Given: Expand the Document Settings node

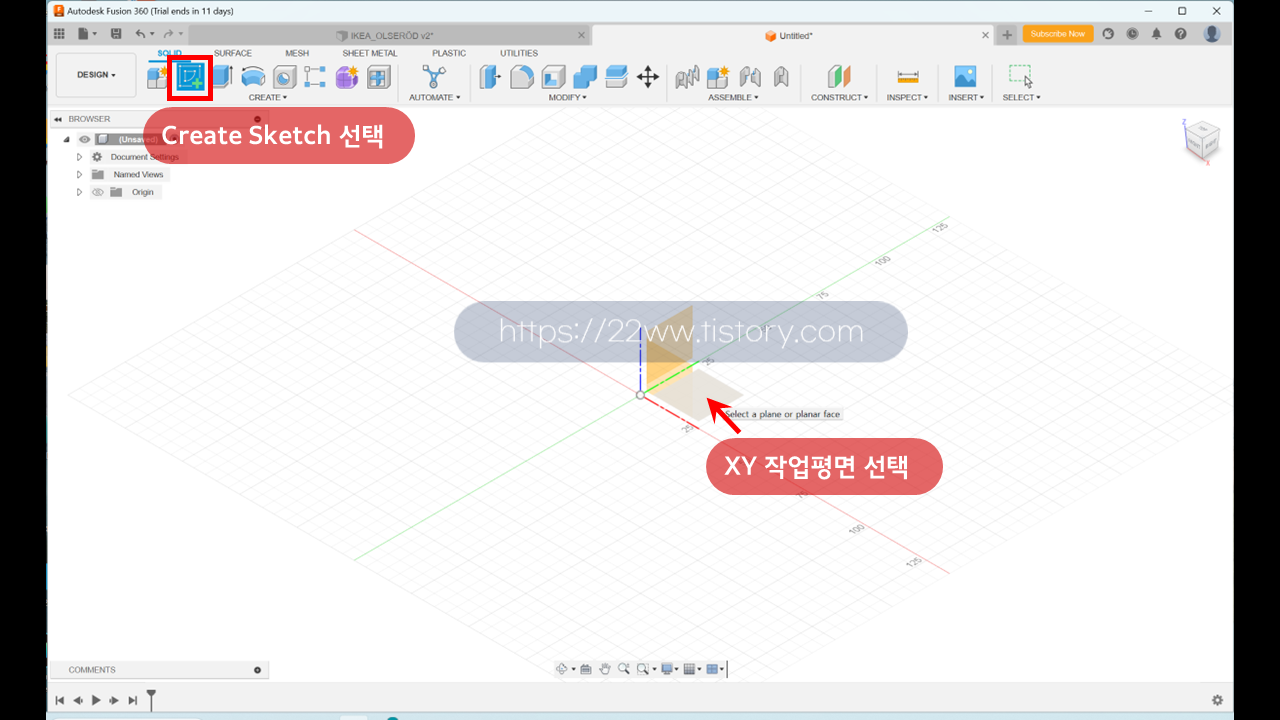Looking at the screenshot, I should coord(80,157).
